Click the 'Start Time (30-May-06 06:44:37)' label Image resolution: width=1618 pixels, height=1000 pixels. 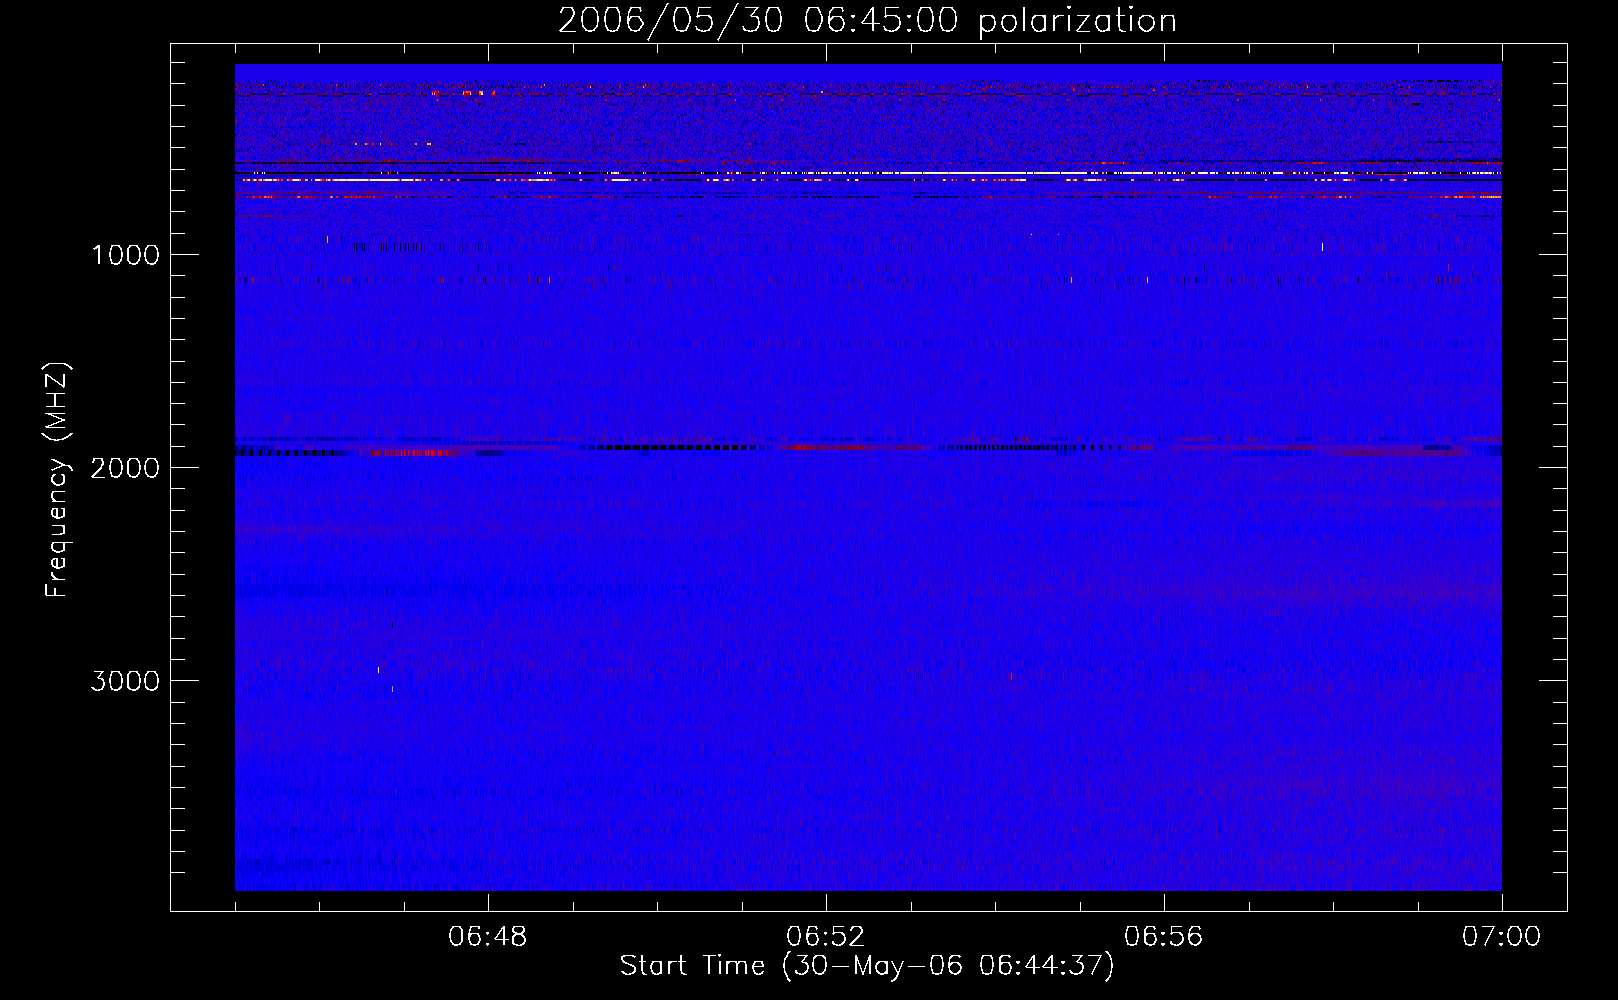pyautogui.click(x=867, y=966)
